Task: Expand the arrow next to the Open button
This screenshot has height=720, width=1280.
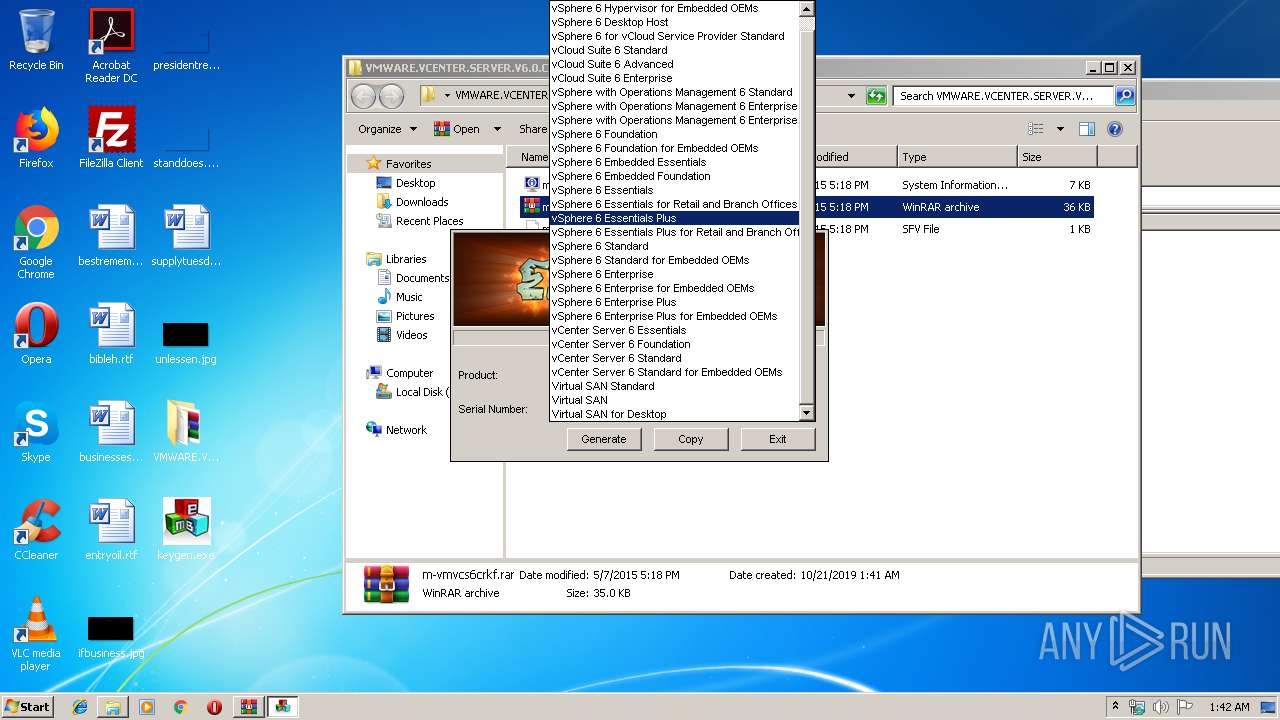Action: tap(497, 129)
